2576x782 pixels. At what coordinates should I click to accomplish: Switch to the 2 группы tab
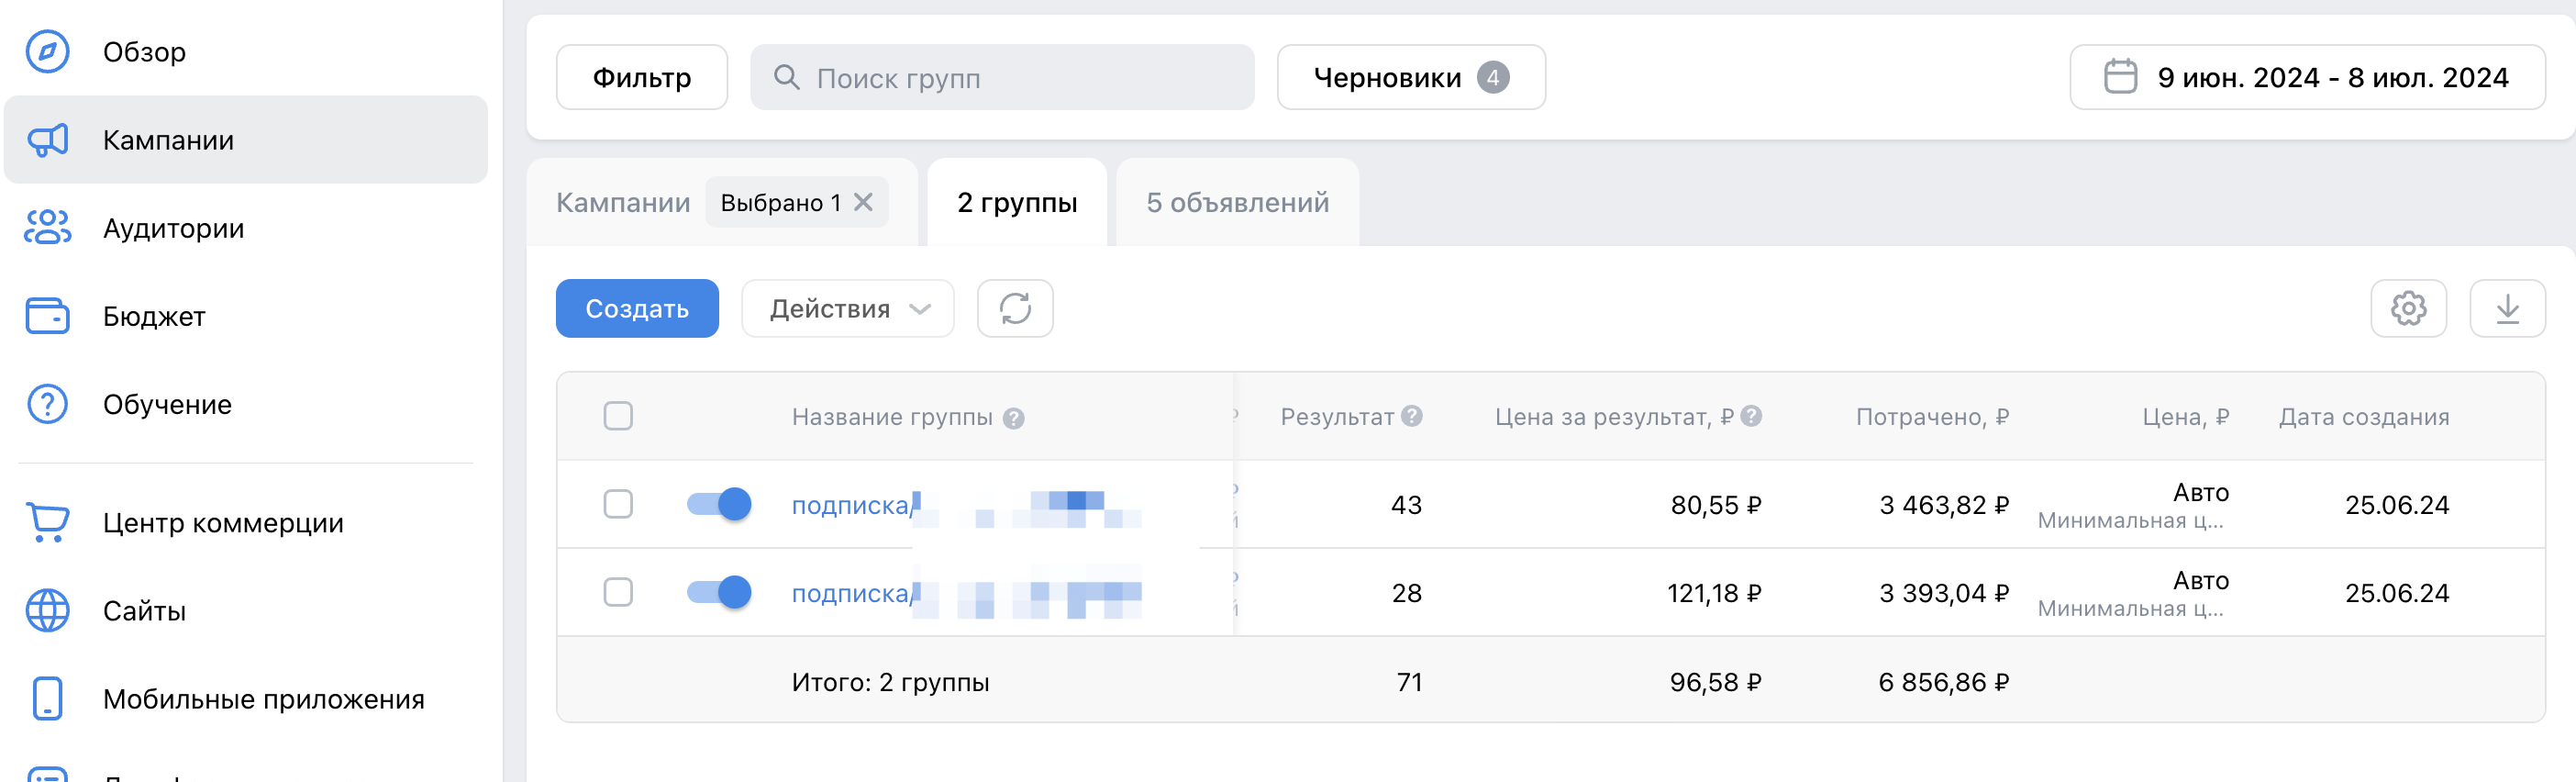point(1017,203)
